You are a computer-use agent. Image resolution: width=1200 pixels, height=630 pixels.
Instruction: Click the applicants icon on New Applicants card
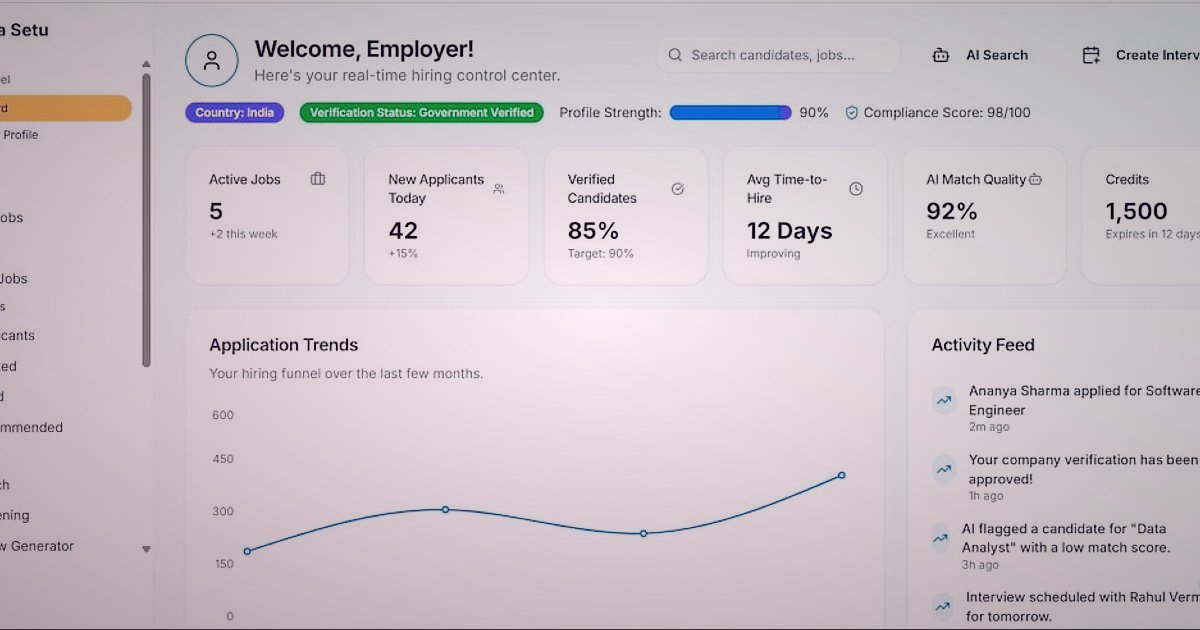click(498, 188)
